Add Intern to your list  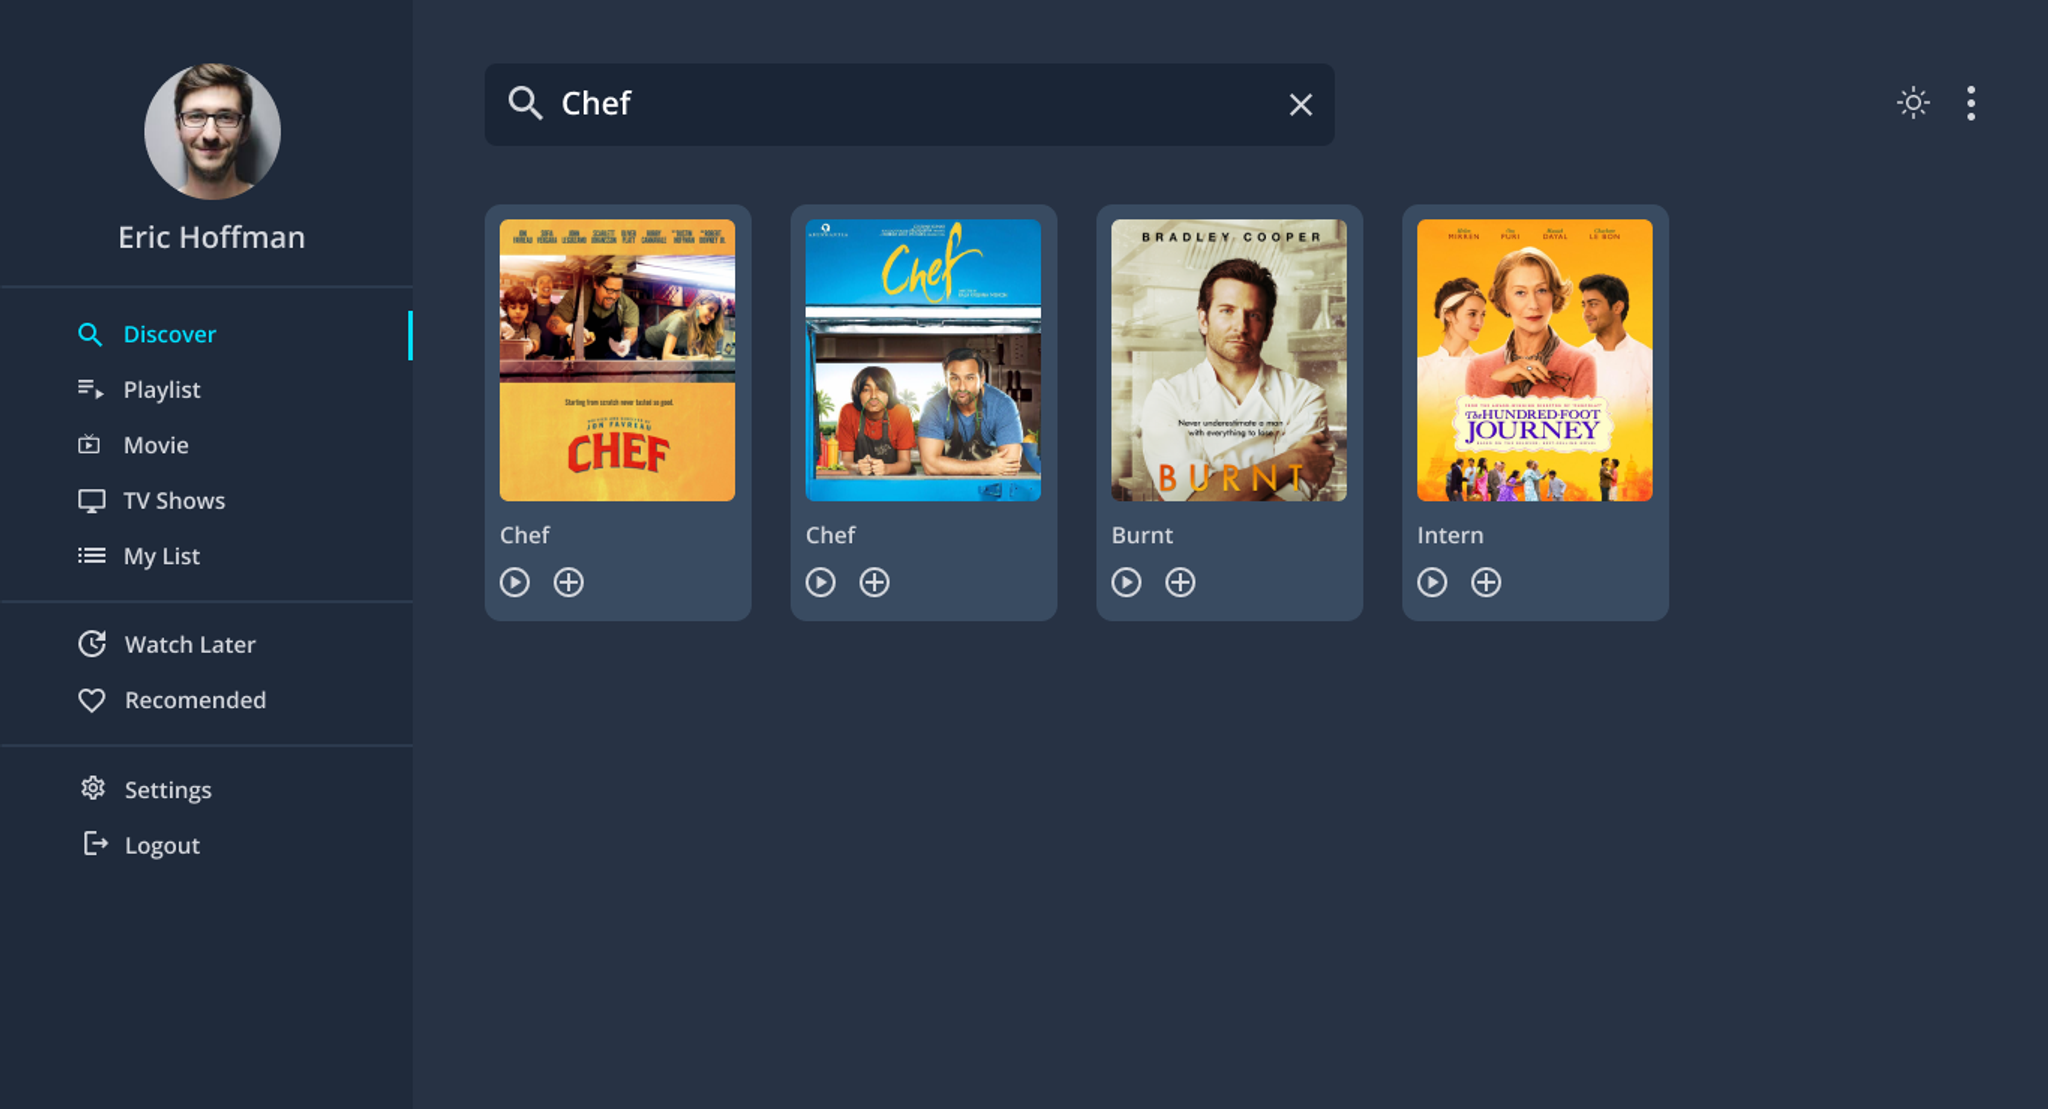pyautogui.click(x=1487, y=582)
